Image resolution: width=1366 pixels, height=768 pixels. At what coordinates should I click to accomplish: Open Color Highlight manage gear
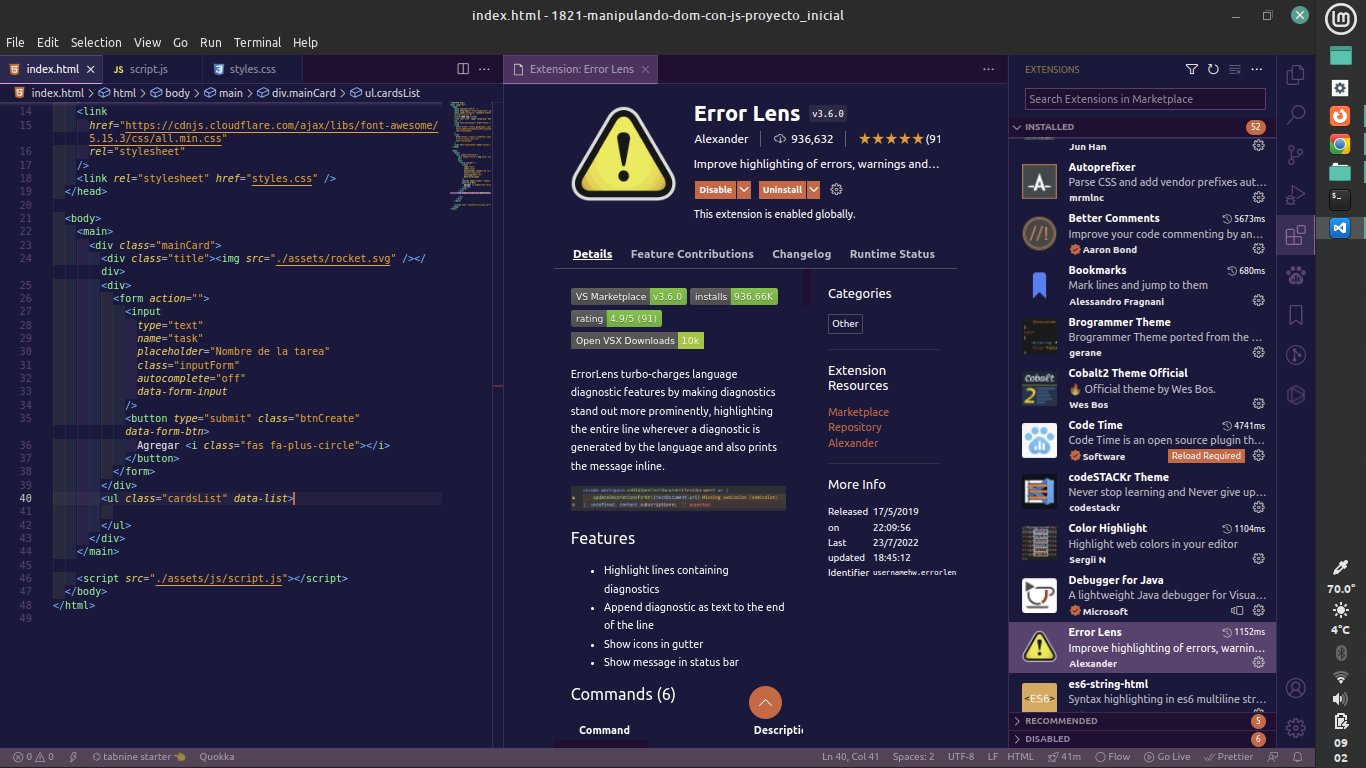(1258, 559)
